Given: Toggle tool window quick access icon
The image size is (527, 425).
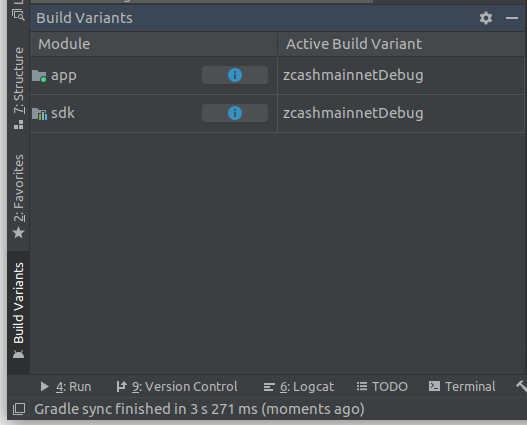Looking at the screenshot, I should tap(19, 409).
